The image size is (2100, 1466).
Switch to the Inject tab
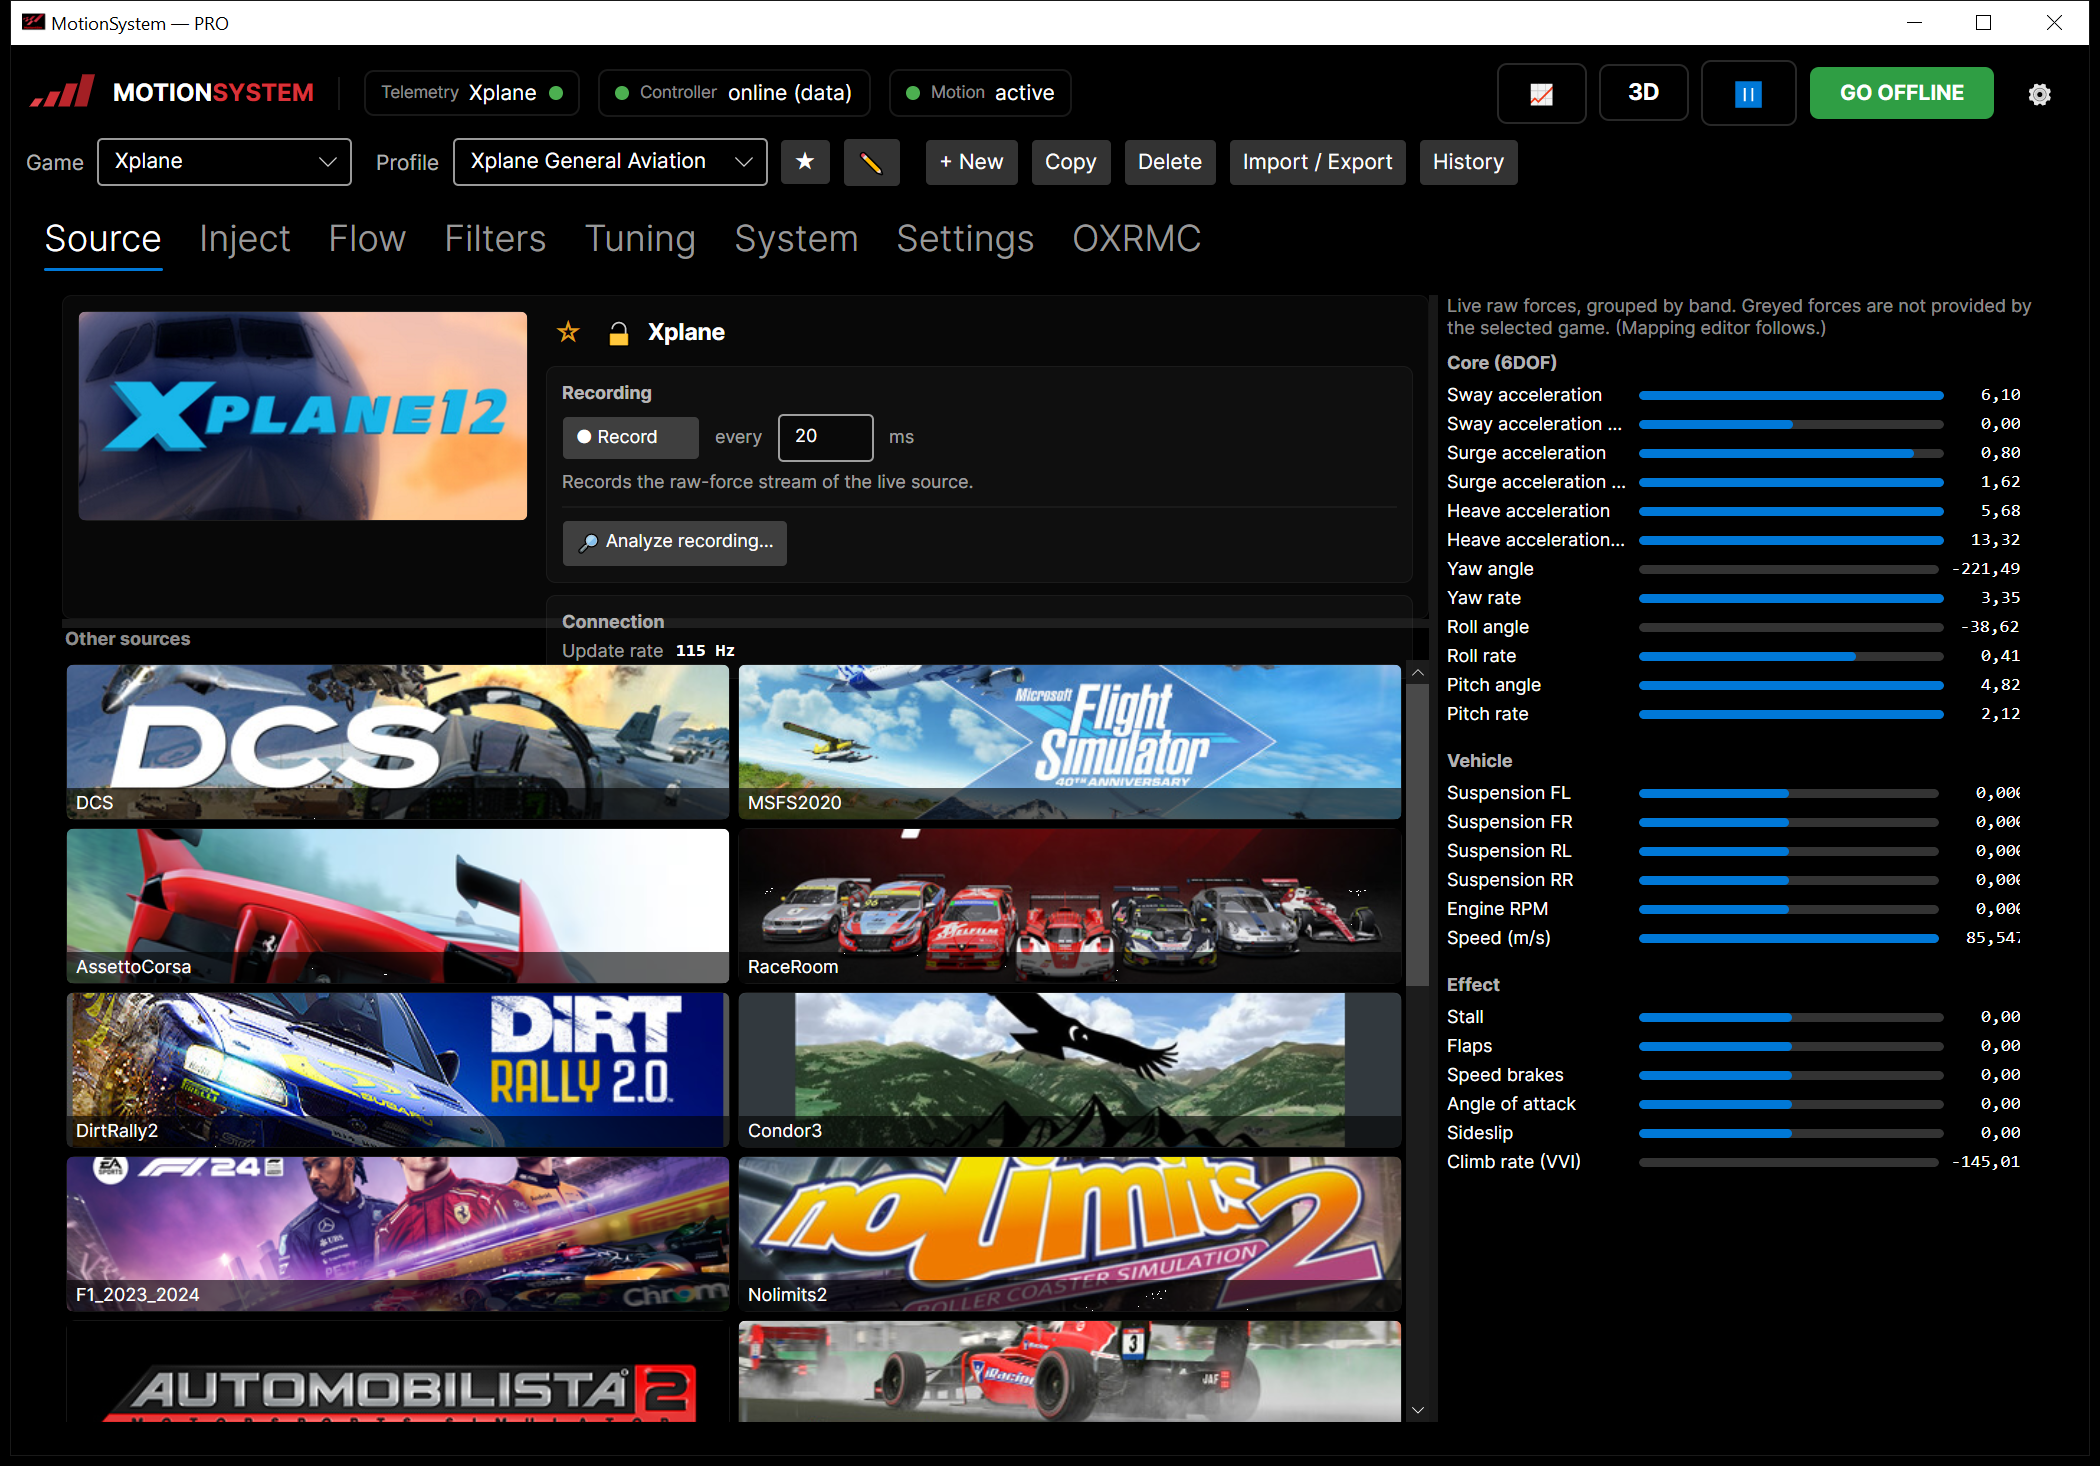(x=244, y=239)
